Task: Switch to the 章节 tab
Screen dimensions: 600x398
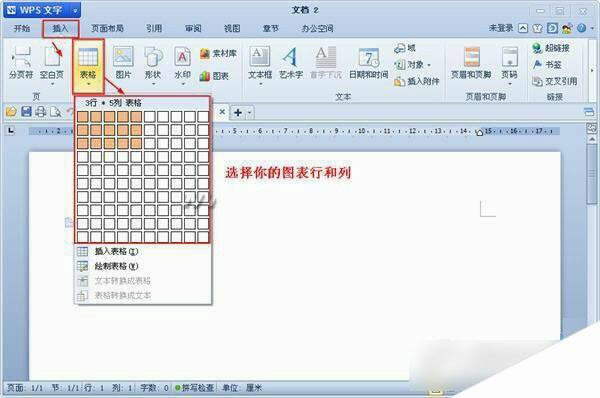Action: [271, 28]
